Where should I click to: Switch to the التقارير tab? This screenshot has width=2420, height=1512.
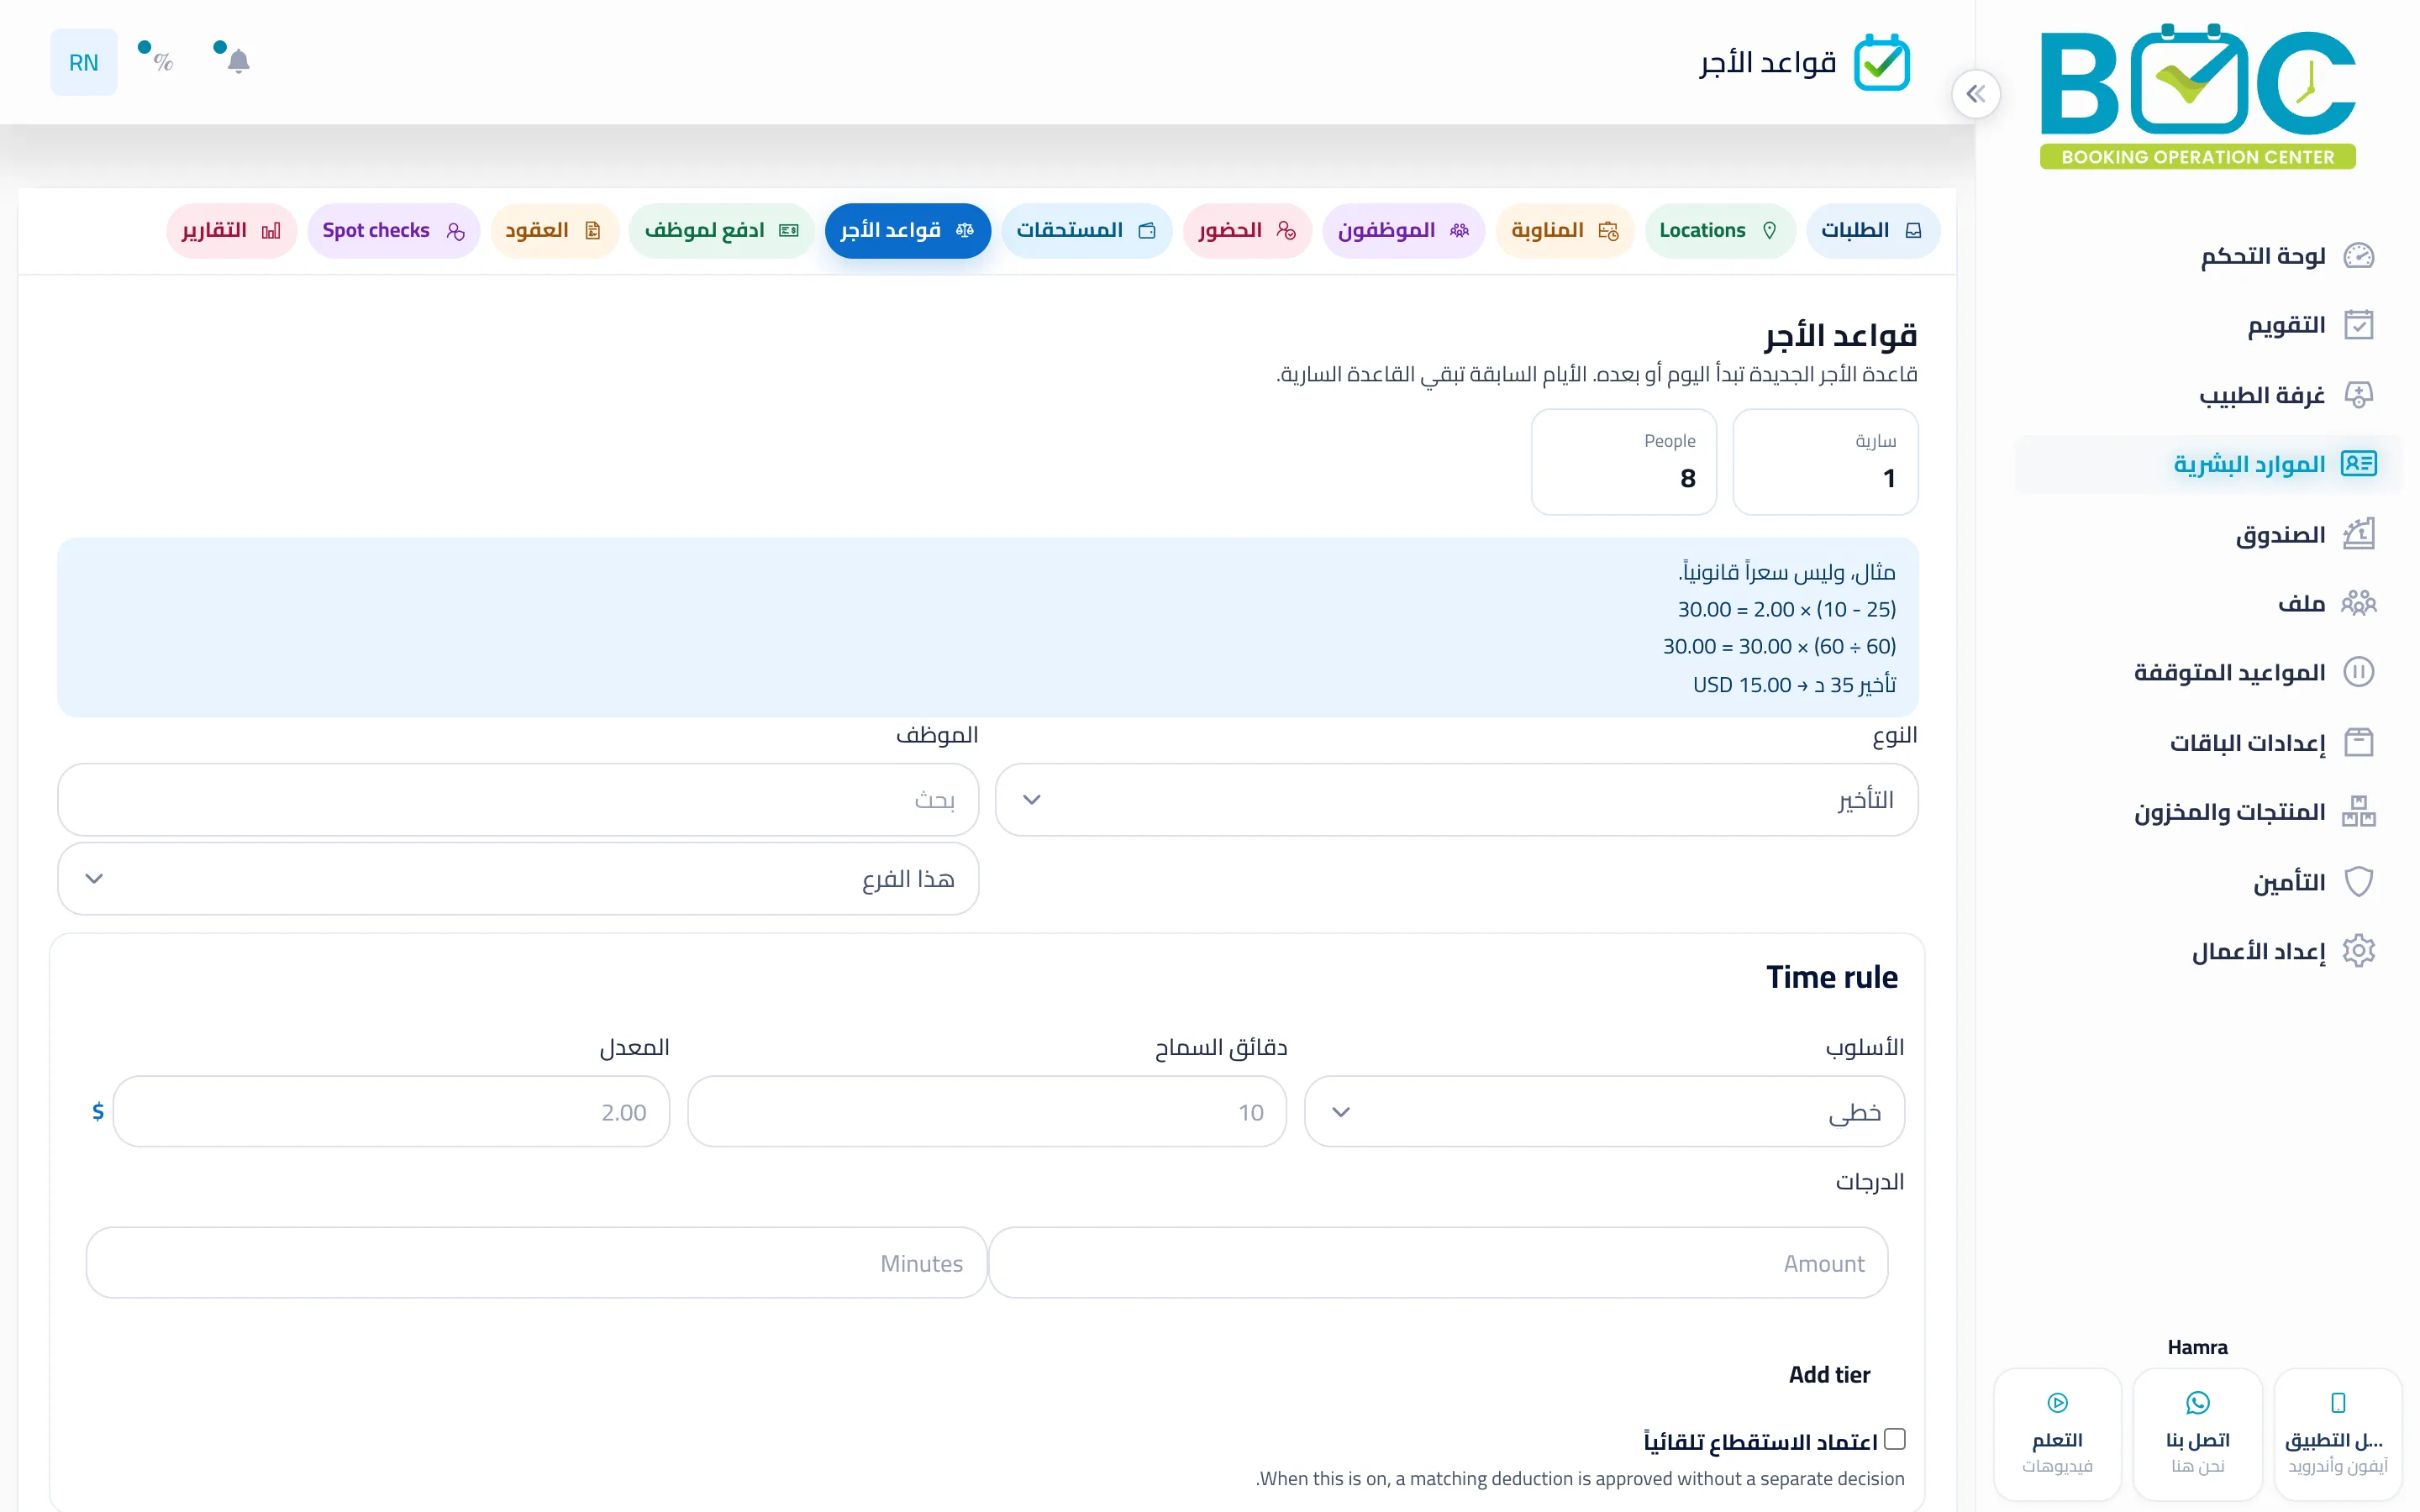[x=231, y=231]
